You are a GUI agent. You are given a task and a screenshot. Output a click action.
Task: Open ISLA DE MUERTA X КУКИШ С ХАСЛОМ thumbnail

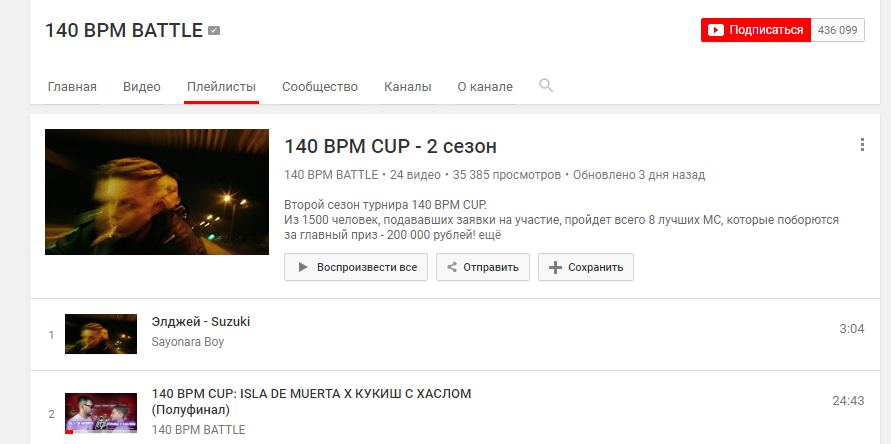coord(101,413)
